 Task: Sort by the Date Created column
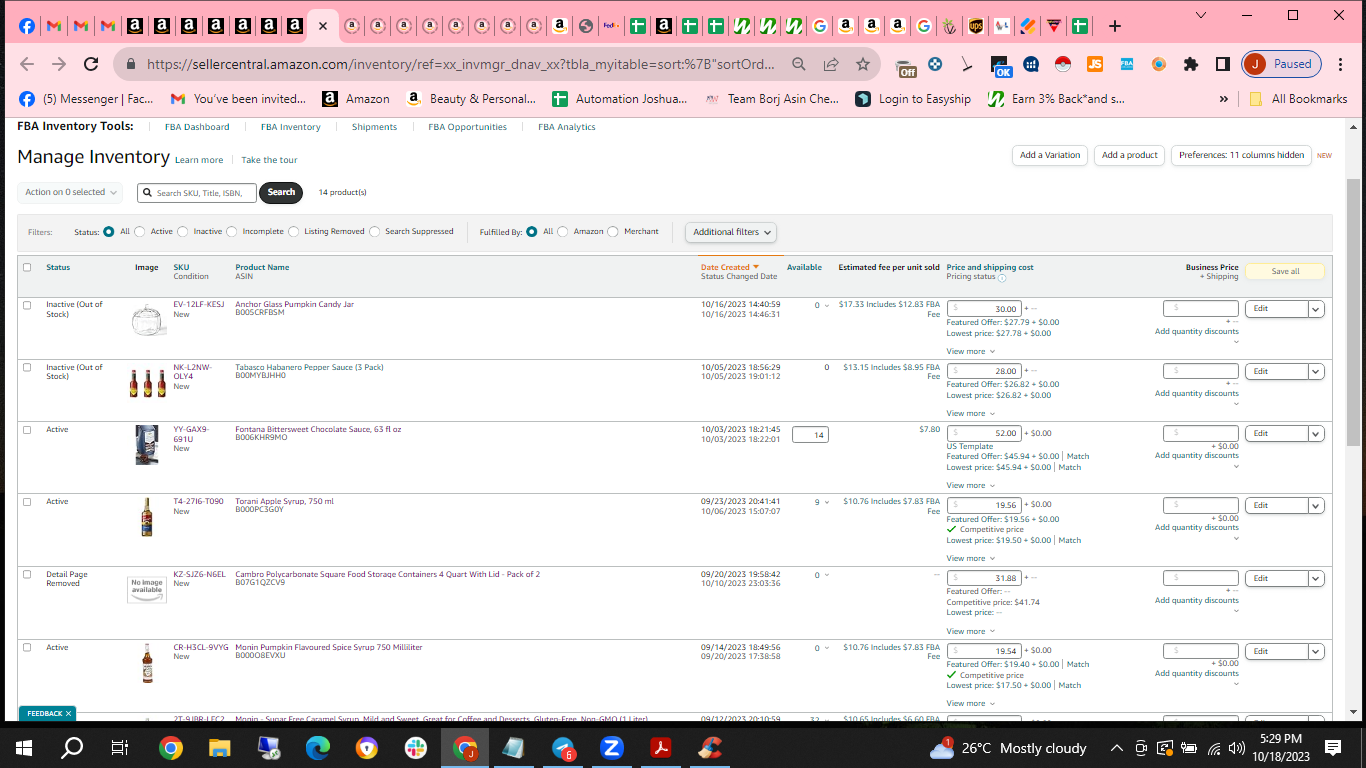tap(730, 267)
